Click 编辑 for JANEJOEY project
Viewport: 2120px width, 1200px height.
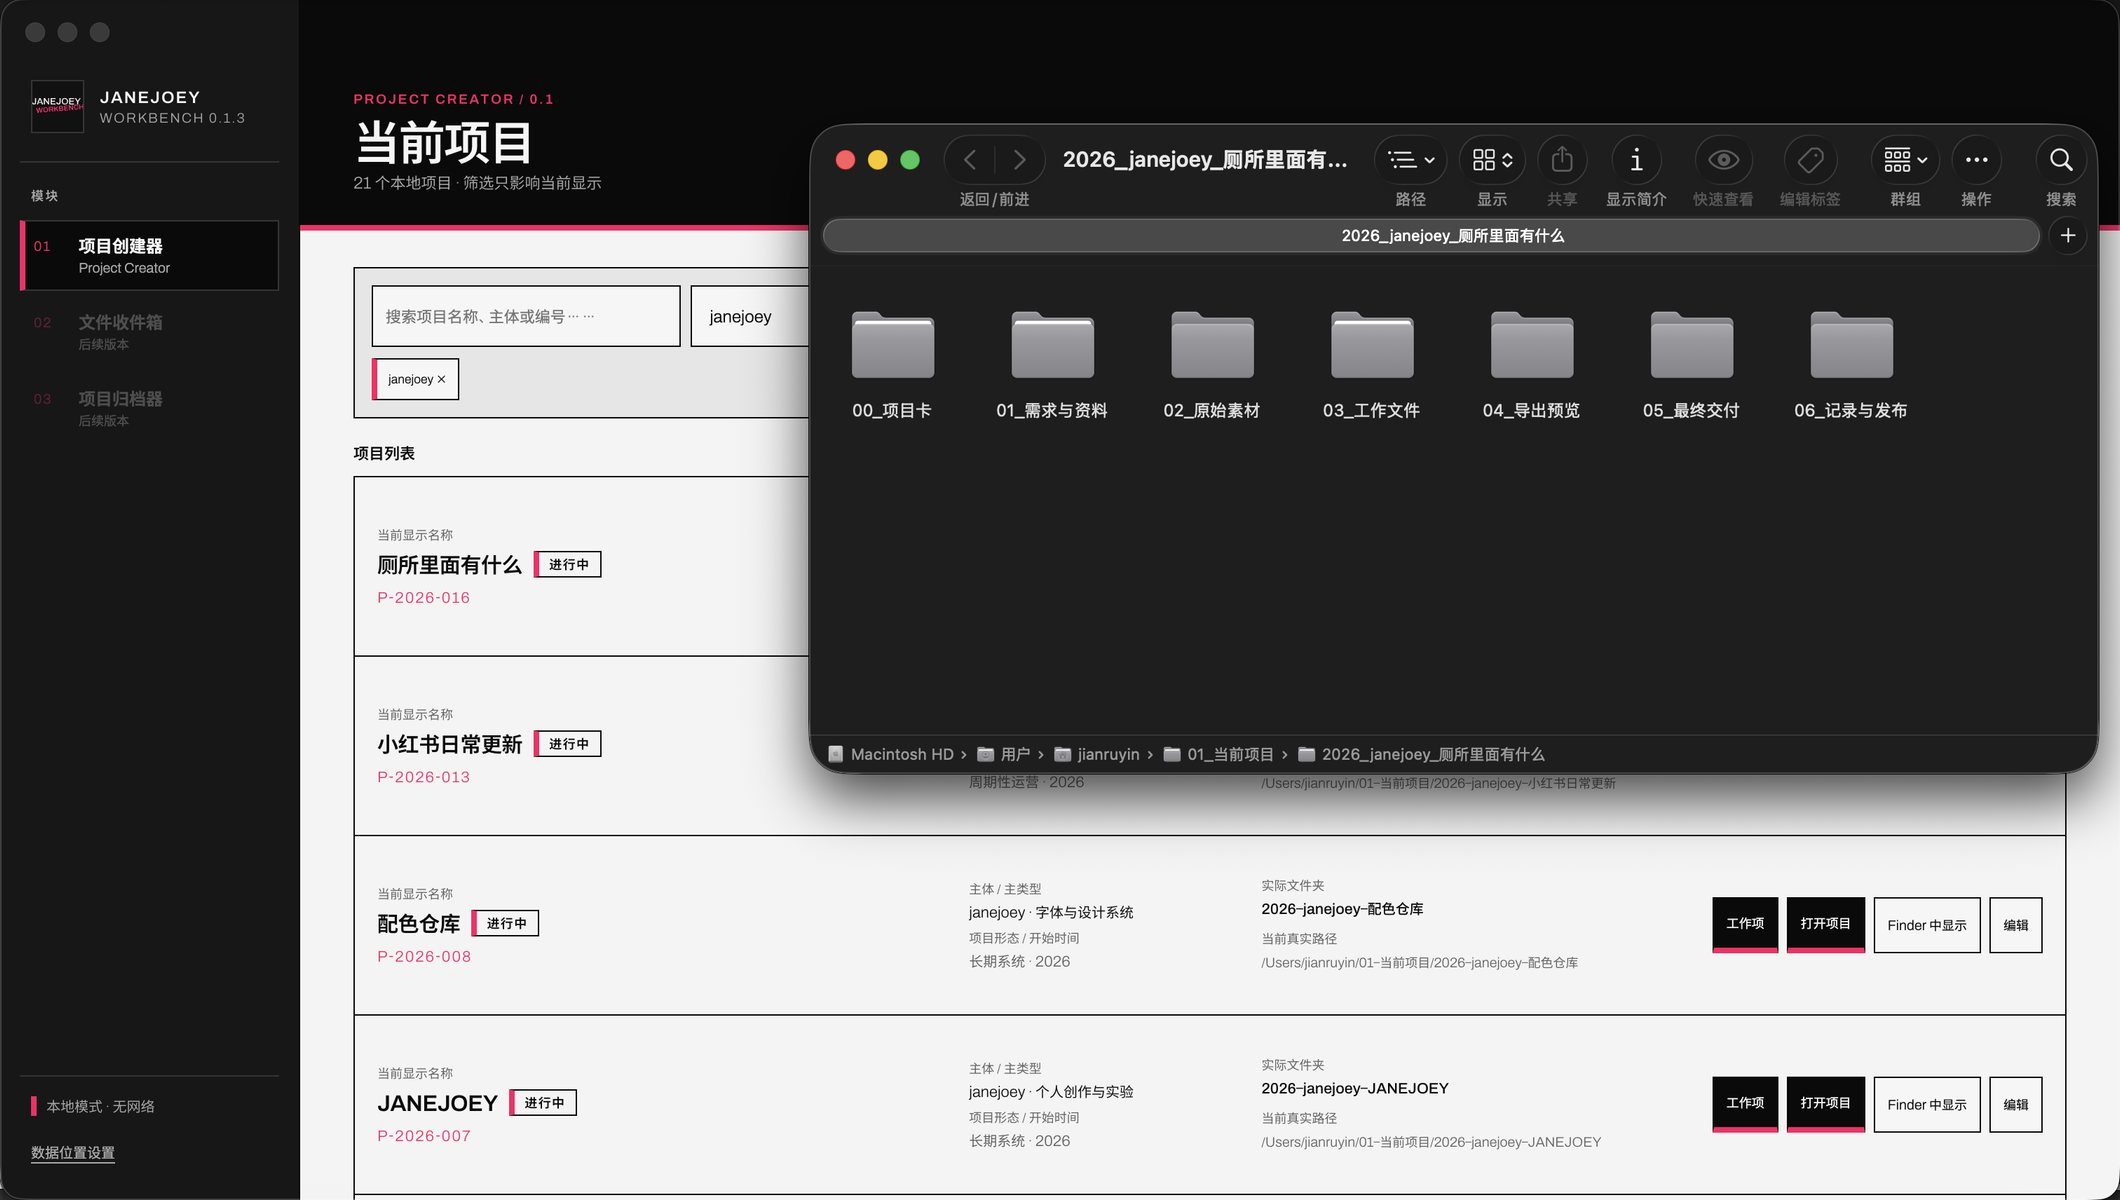[x=2016, y=1104]
